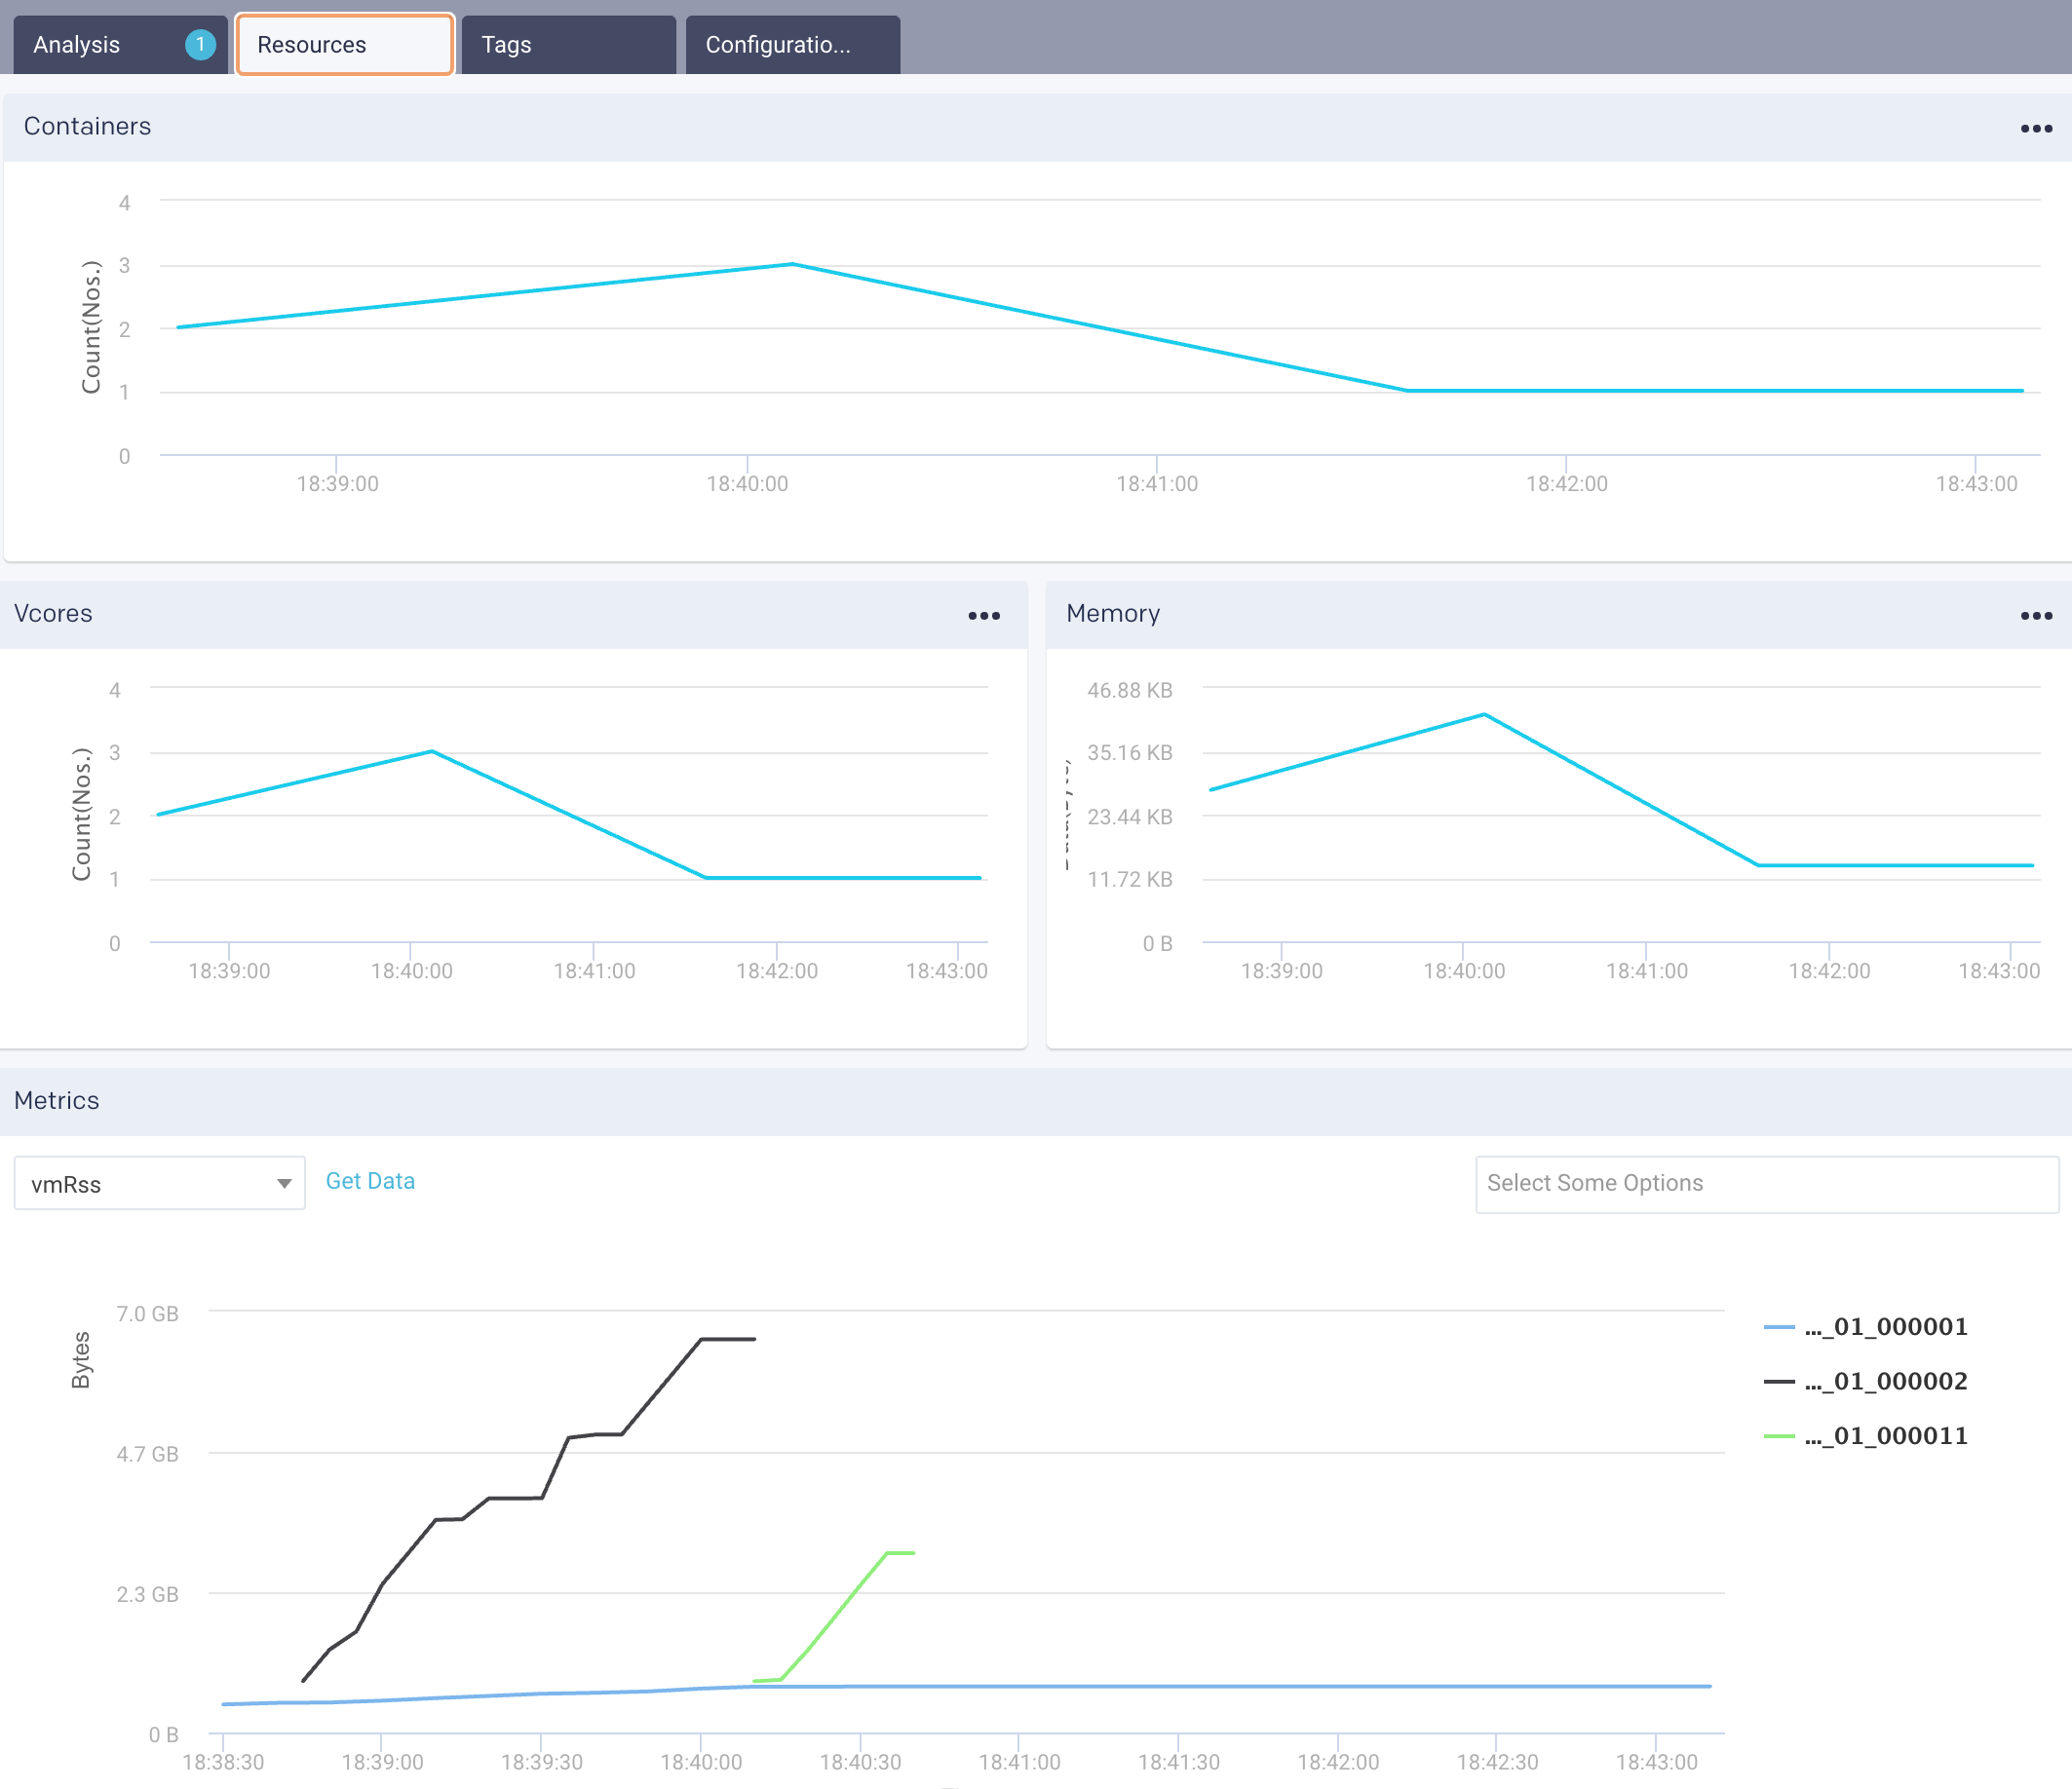Viewport: 2072px width, 1789px height.
Task: Click the 18:42:30 Metrics time label
Action: click(x=1497, y=1762)
